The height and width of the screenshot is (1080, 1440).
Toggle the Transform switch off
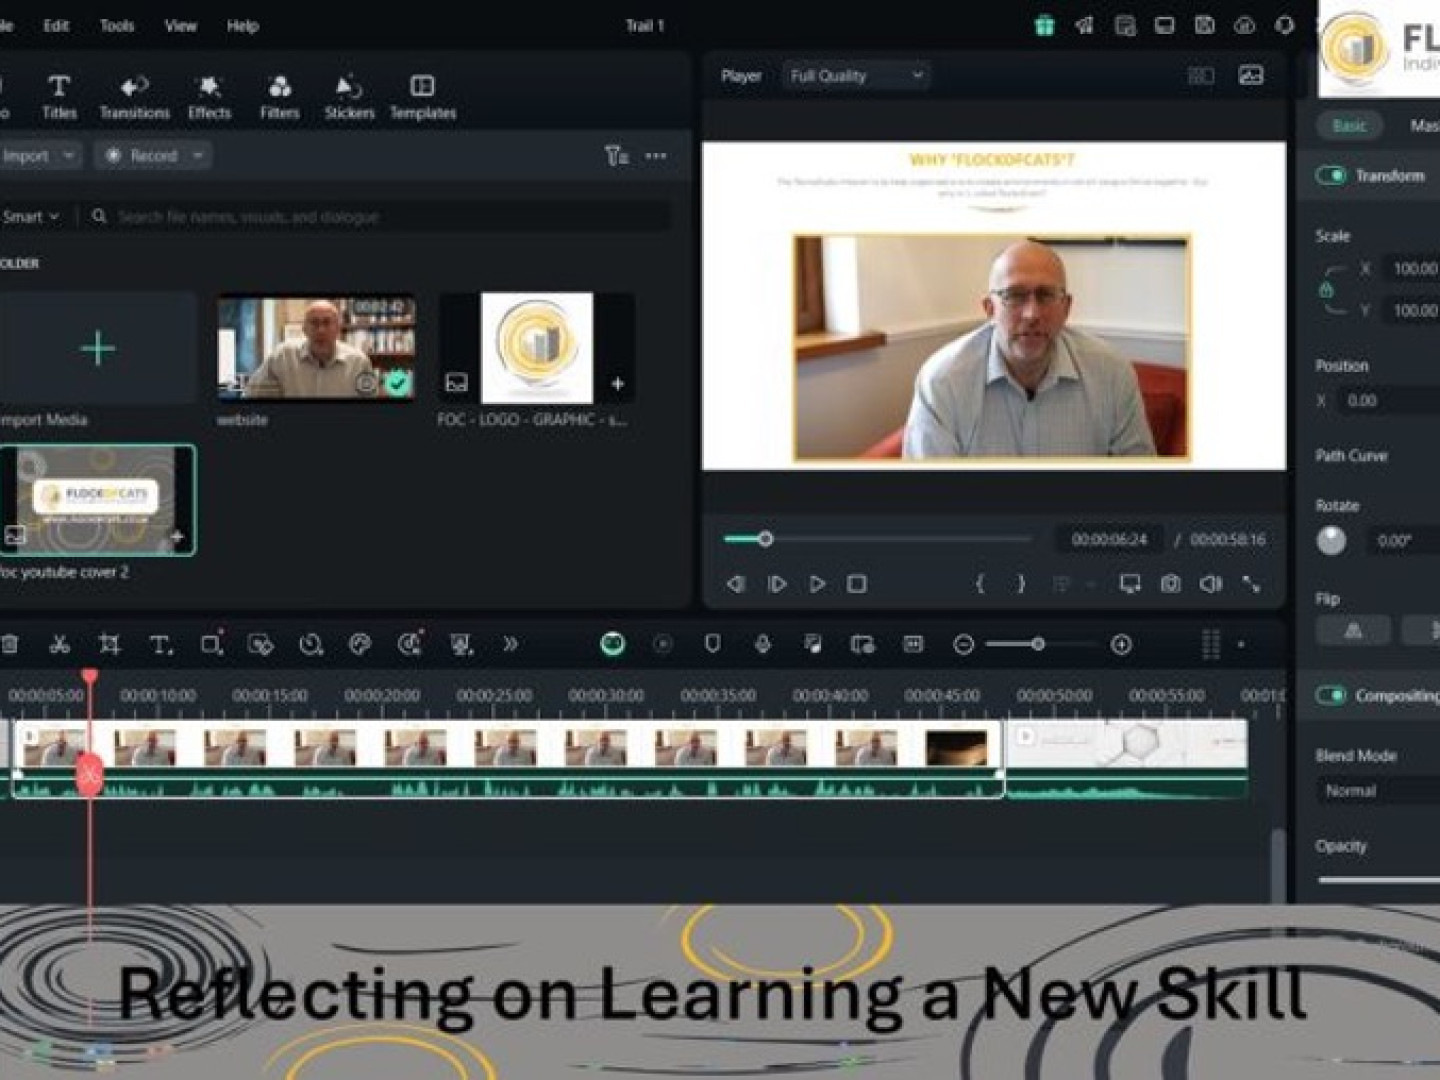[1331, 175]
